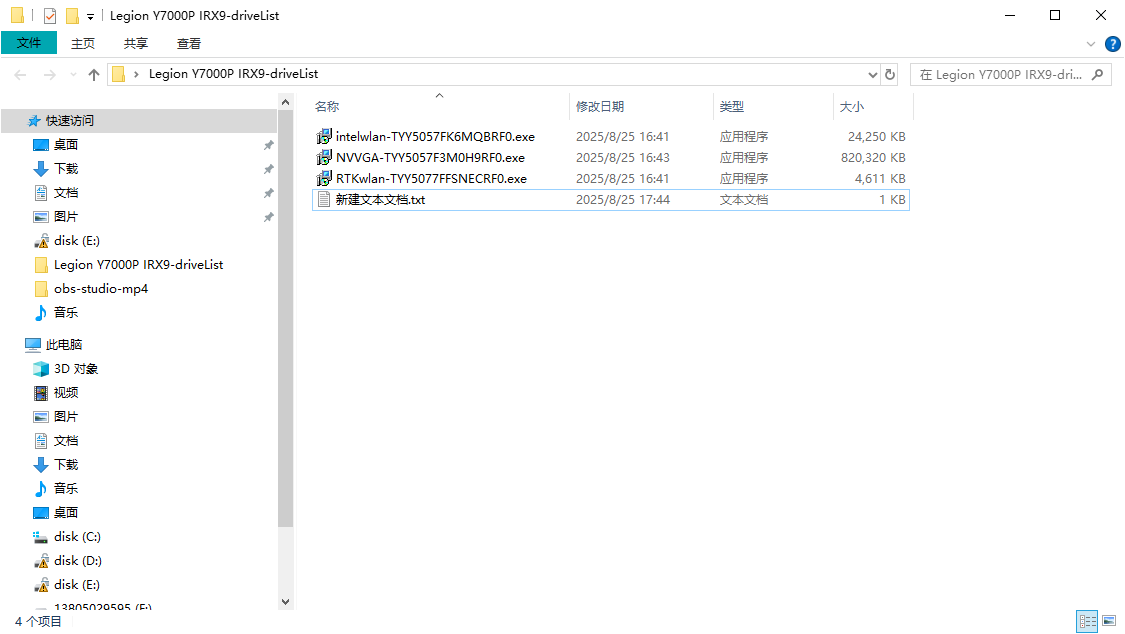
Task: Open the 文件 ribbon tab
Action: pyautogui.click(x=29, y=43)
